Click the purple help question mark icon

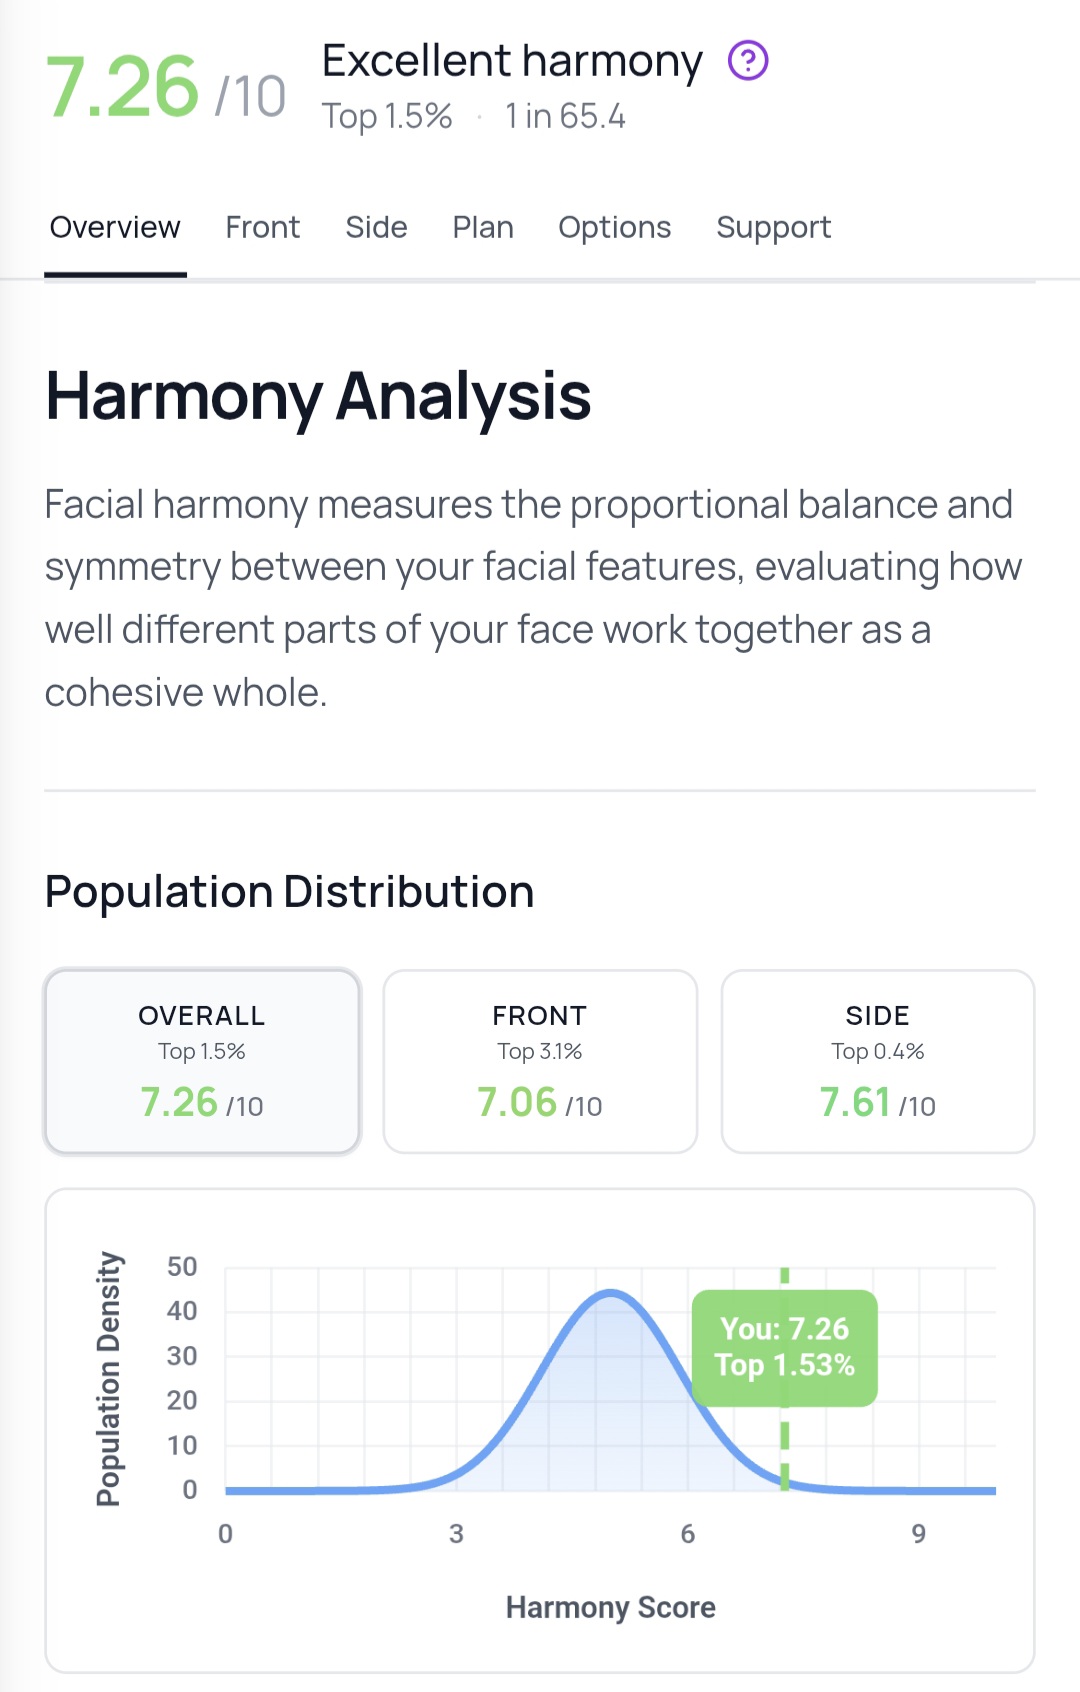[747, 61]
